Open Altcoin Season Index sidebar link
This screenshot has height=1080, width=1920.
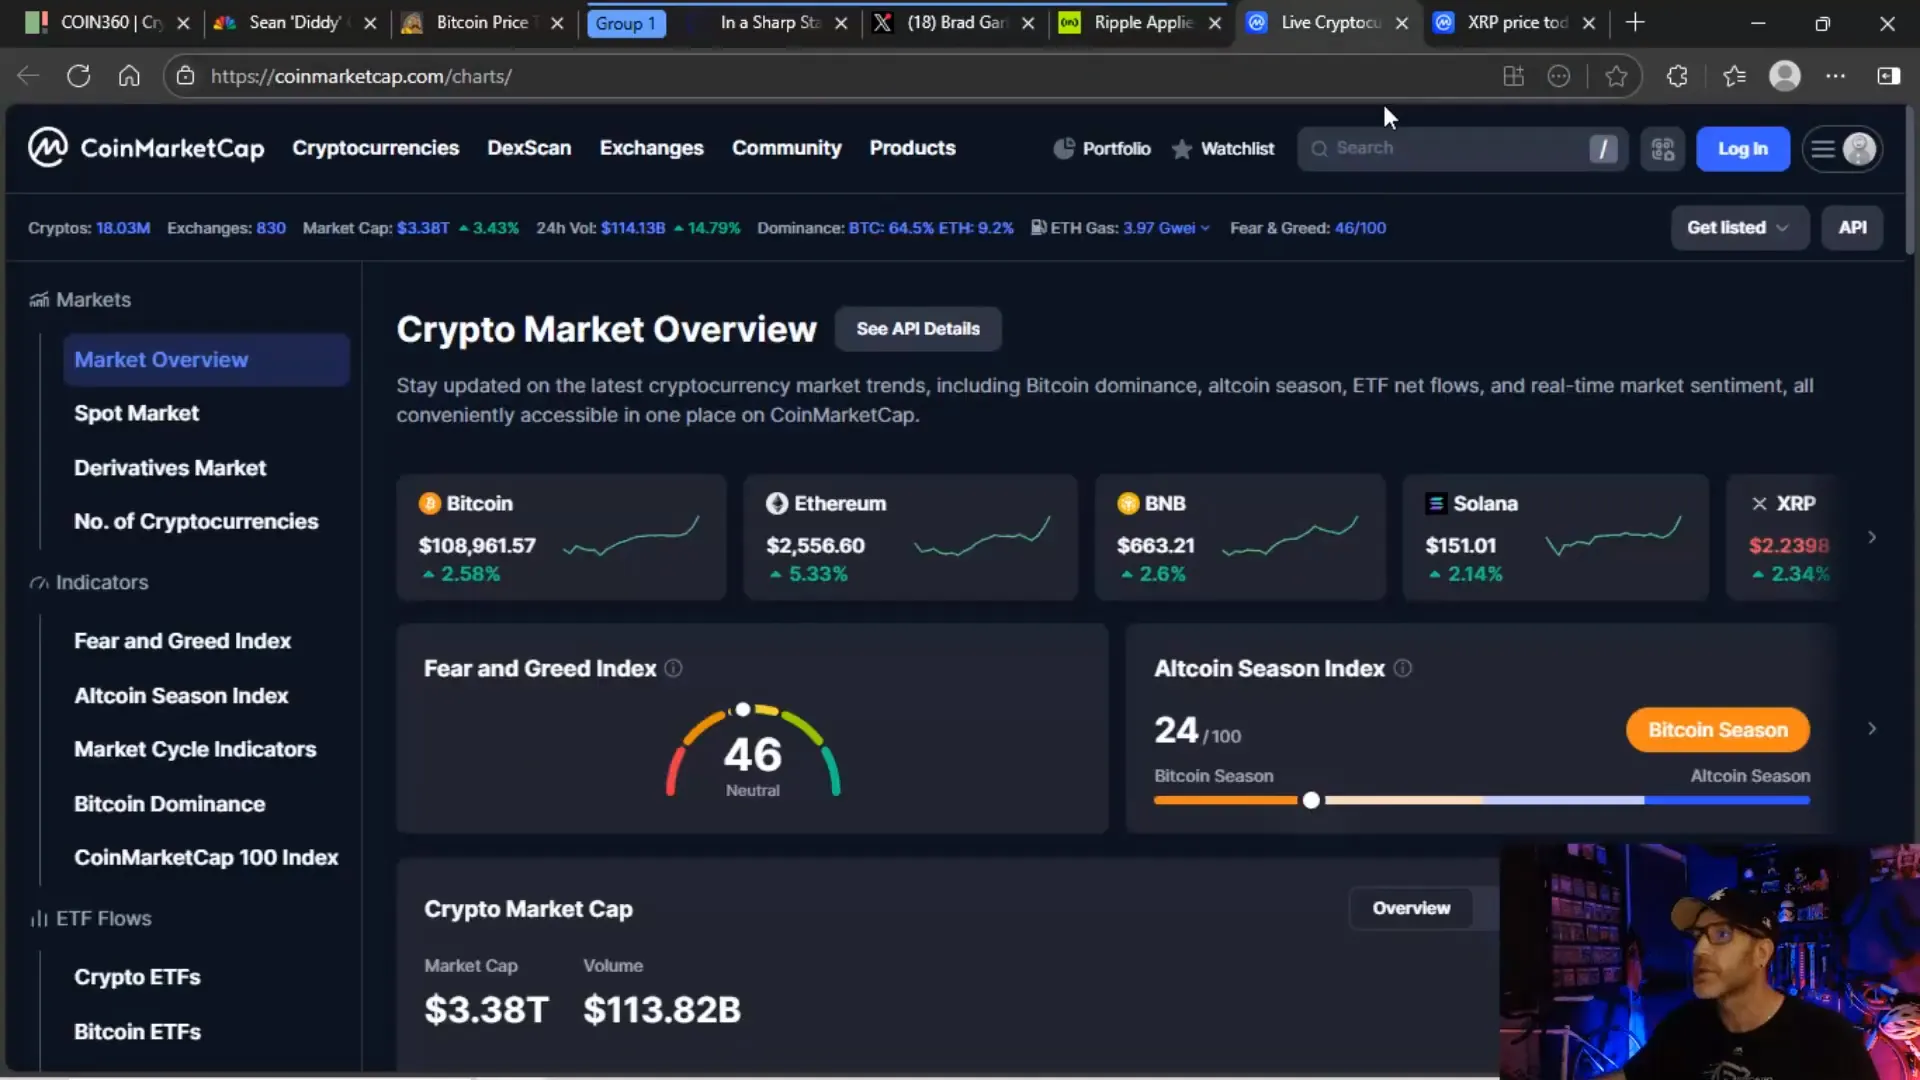coord(181,696)
